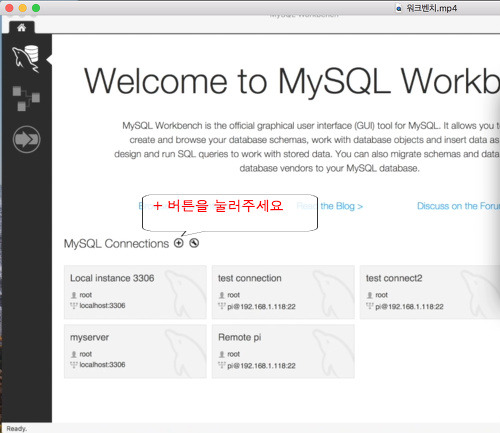The height and width of the screenshot is (433, 500).
Task: Click localhost:3306 under Local instance 3306
Action: tap(102, 305)
